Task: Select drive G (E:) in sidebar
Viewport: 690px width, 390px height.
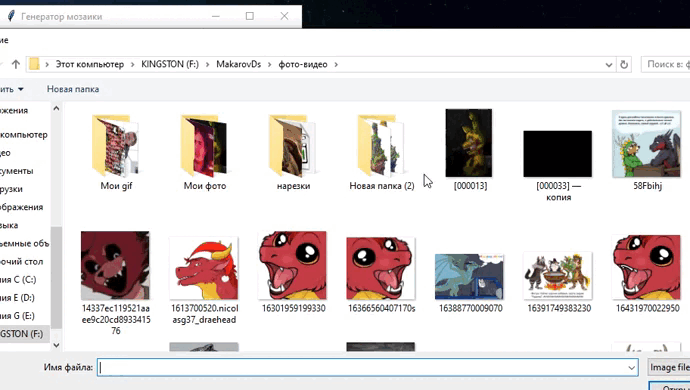Action: click(x=17, y=316)
